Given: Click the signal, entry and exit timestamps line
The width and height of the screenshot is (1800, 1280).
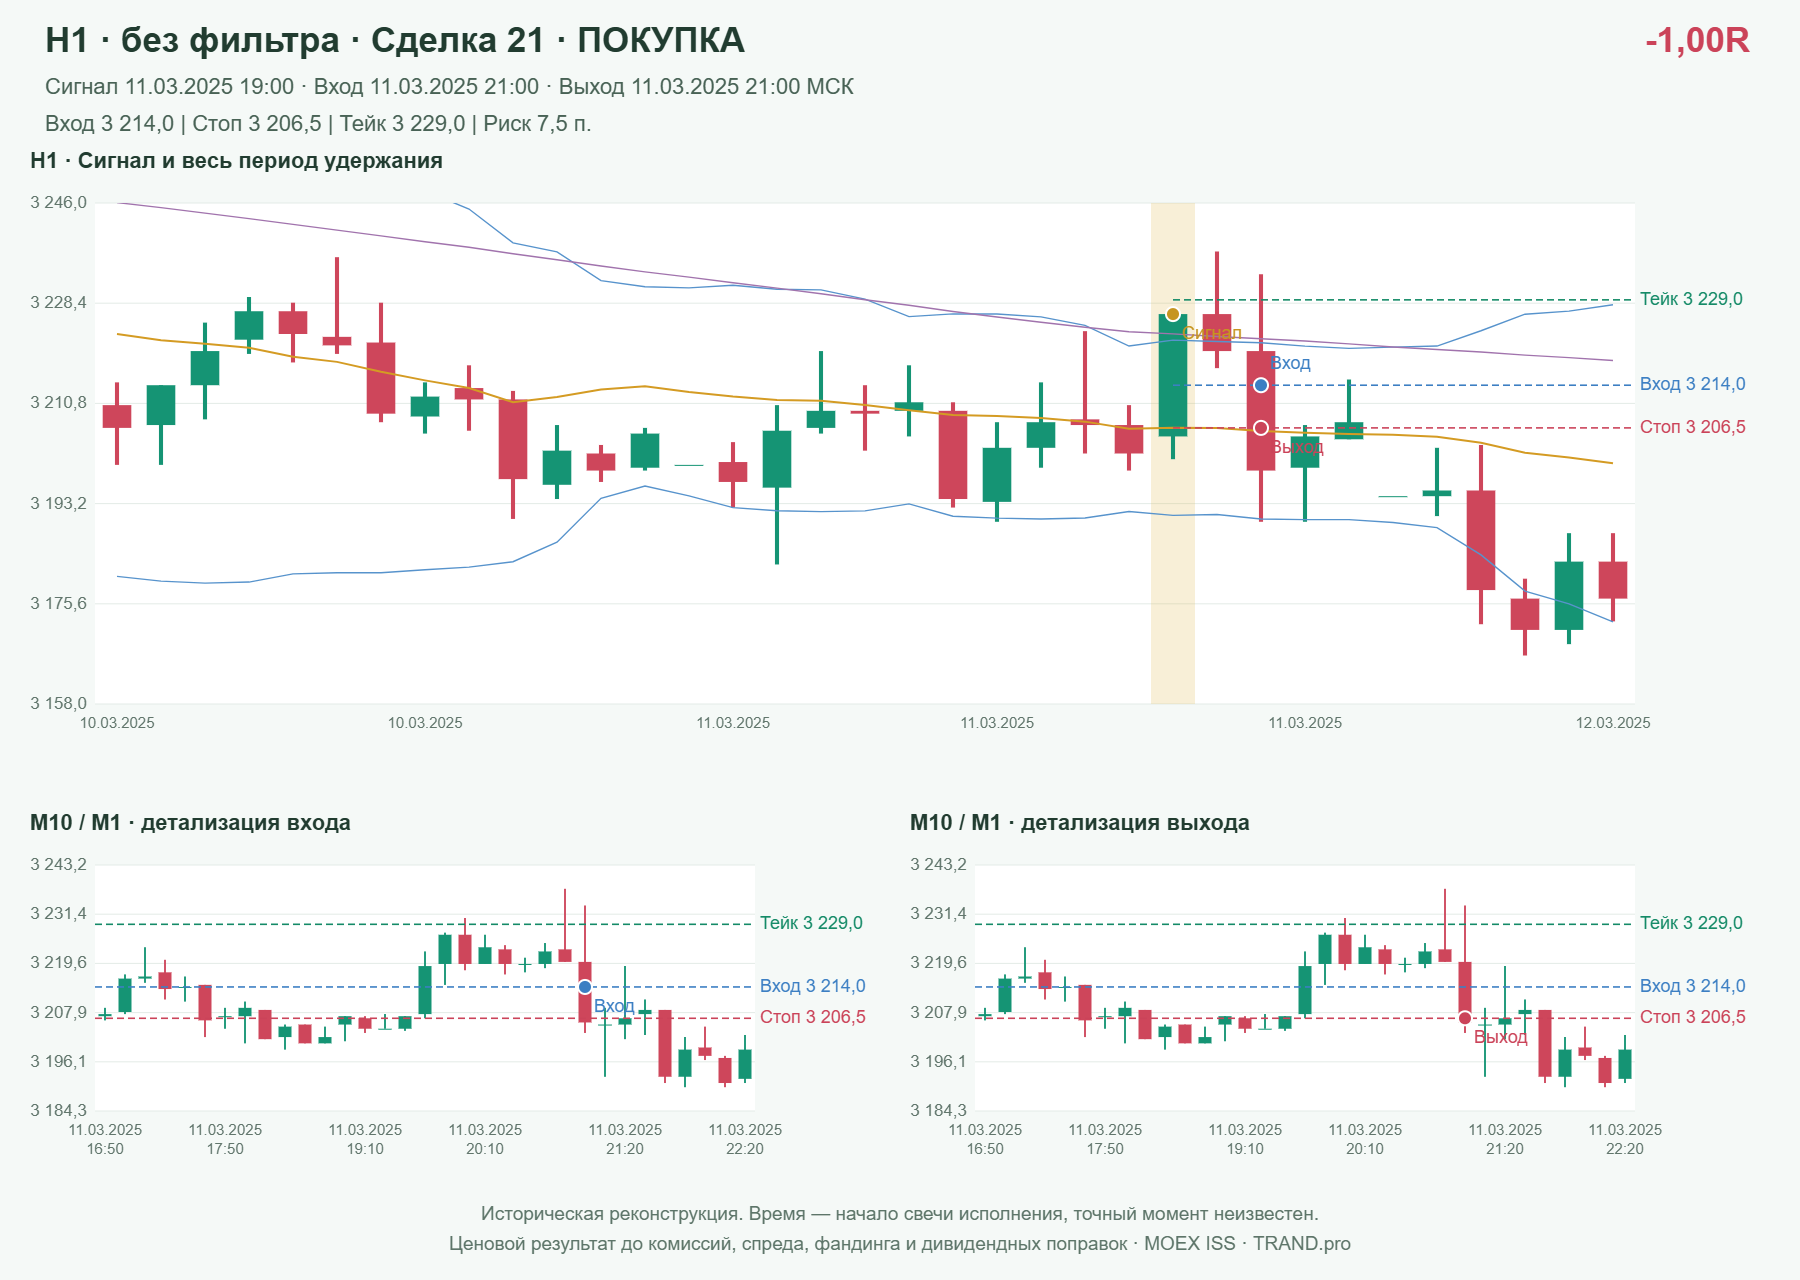Looking at the screenshot, I should coord(449,87).
